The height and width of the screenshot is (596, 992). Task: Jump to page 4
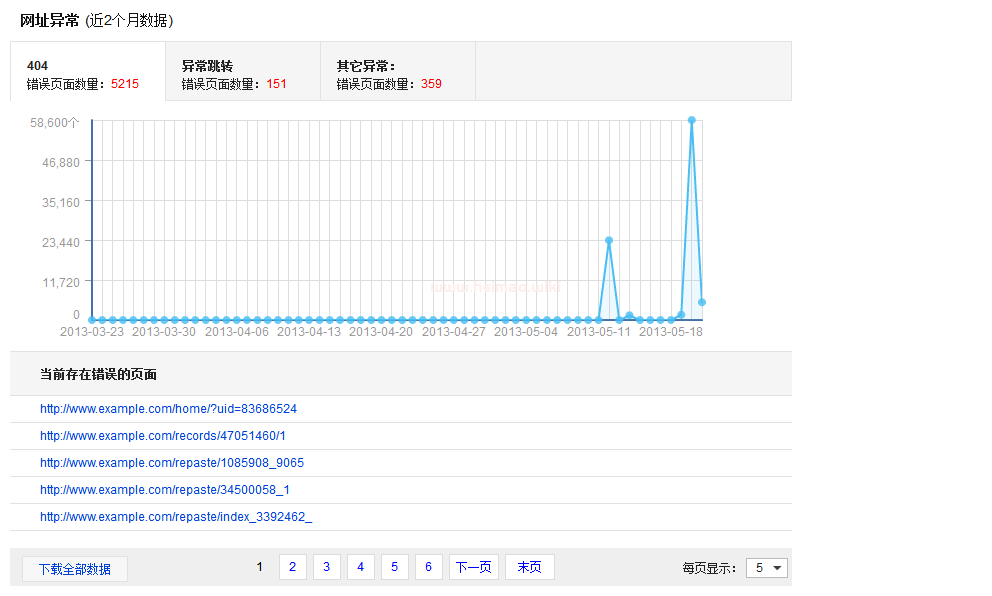click(x=360, y=567)
